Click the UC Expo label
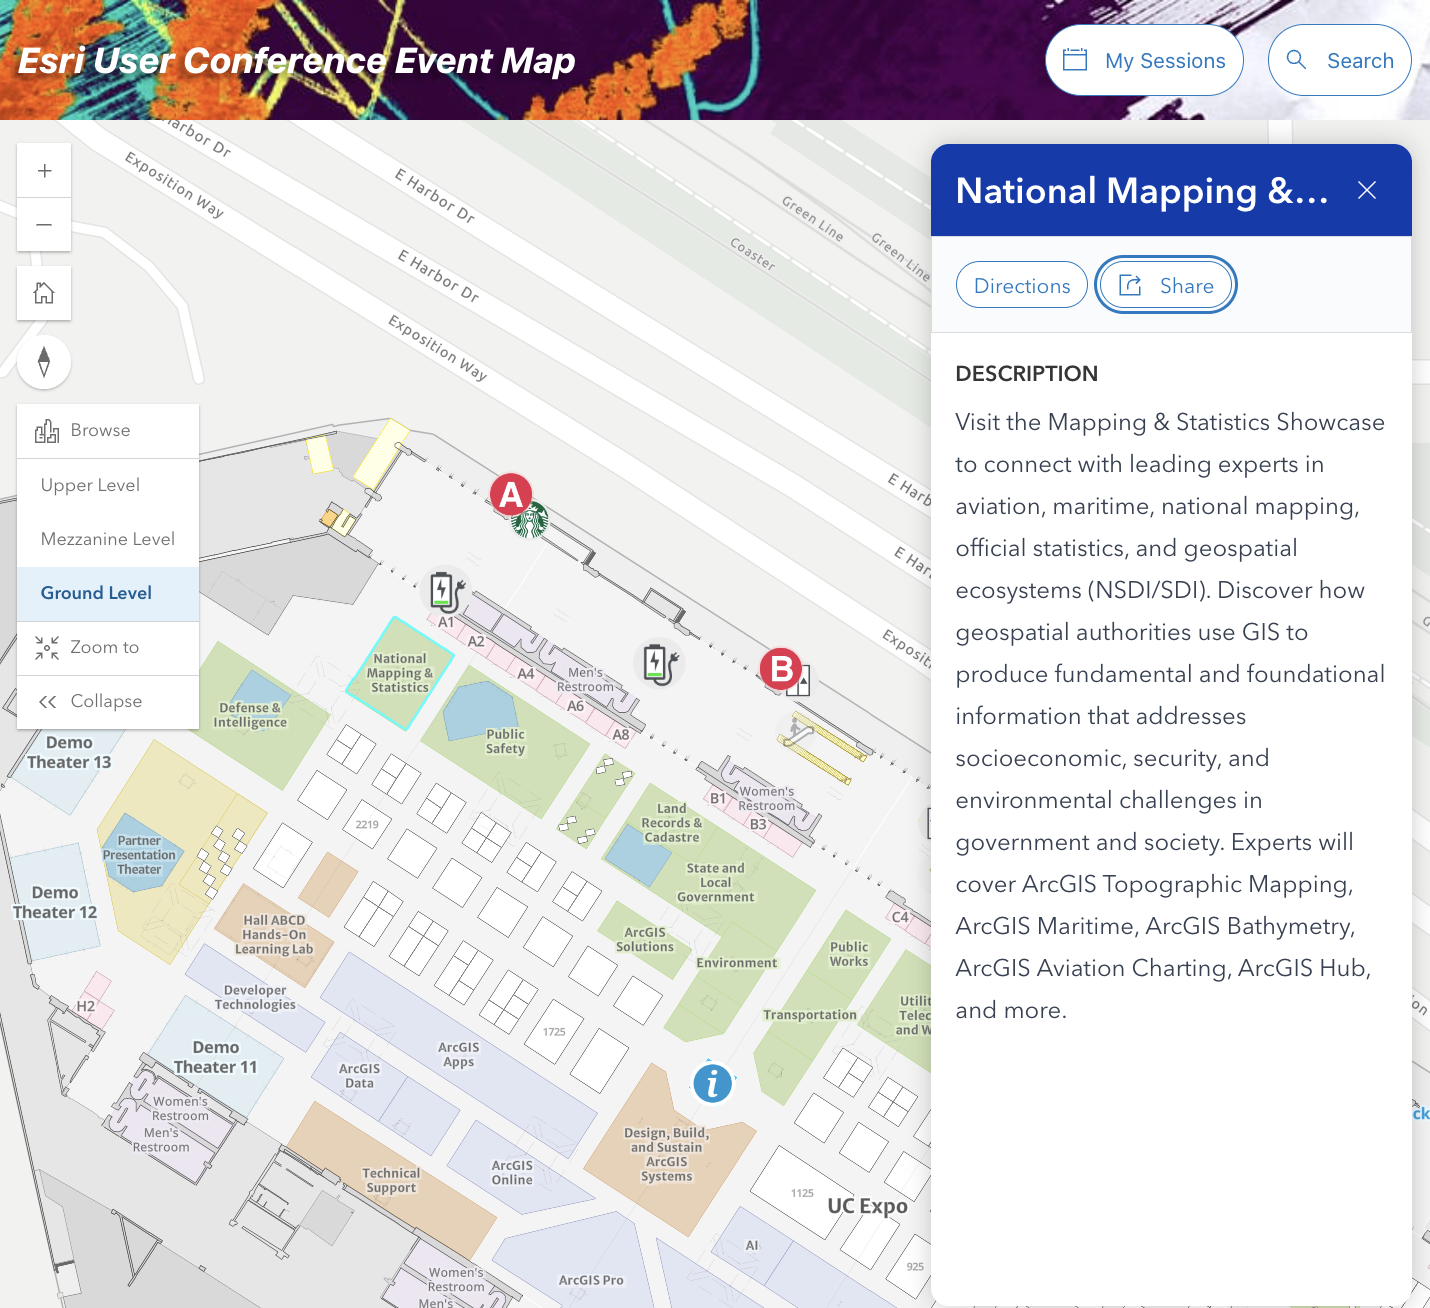Viewport: 1430px width, 1308px height. tap(868, 1206)
